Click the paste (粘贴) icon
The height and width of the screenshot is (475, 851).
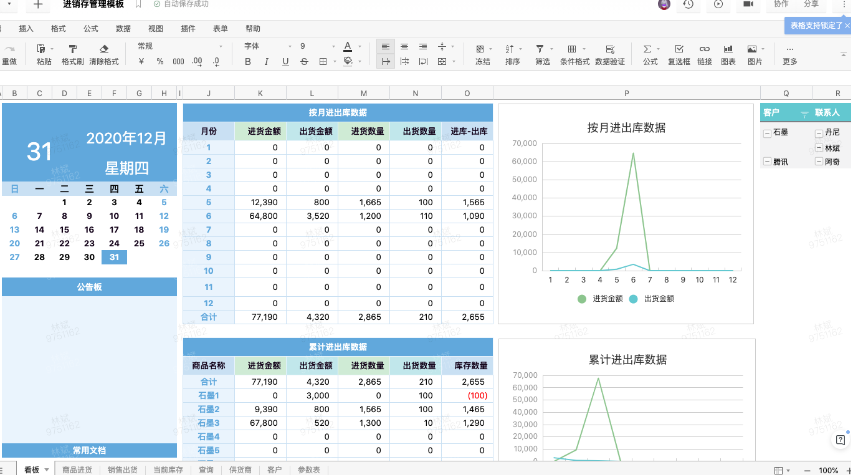click(41, 49)
